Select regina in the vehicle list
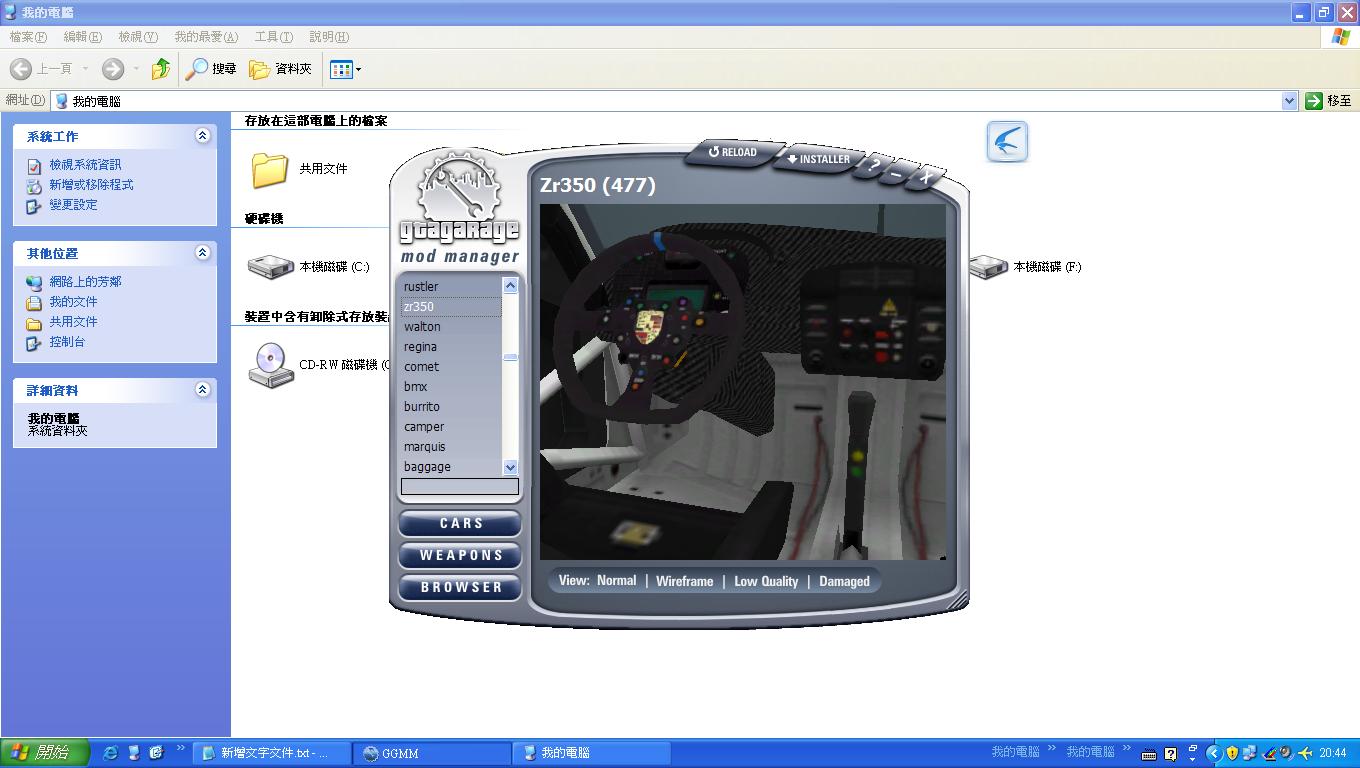 tap(451, 347)
